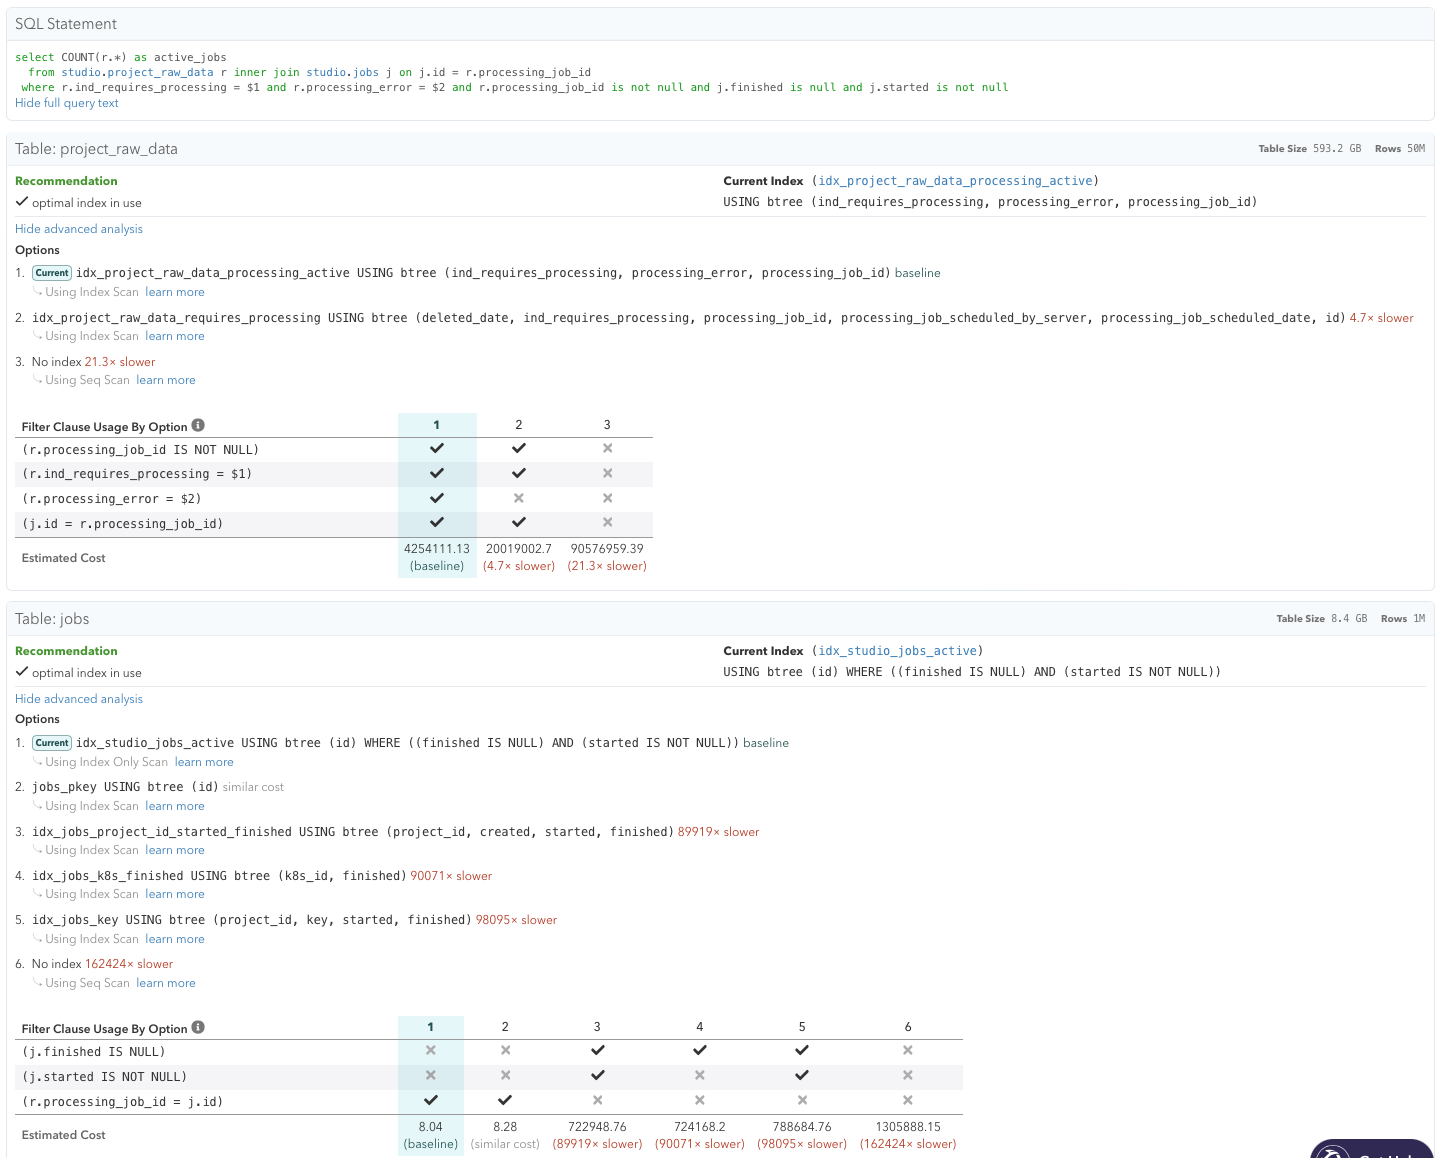Screen dimensions: 1445x1158
Task: Click Current badge on idx_studio_jobs_active option
Action: coord(52,743)
